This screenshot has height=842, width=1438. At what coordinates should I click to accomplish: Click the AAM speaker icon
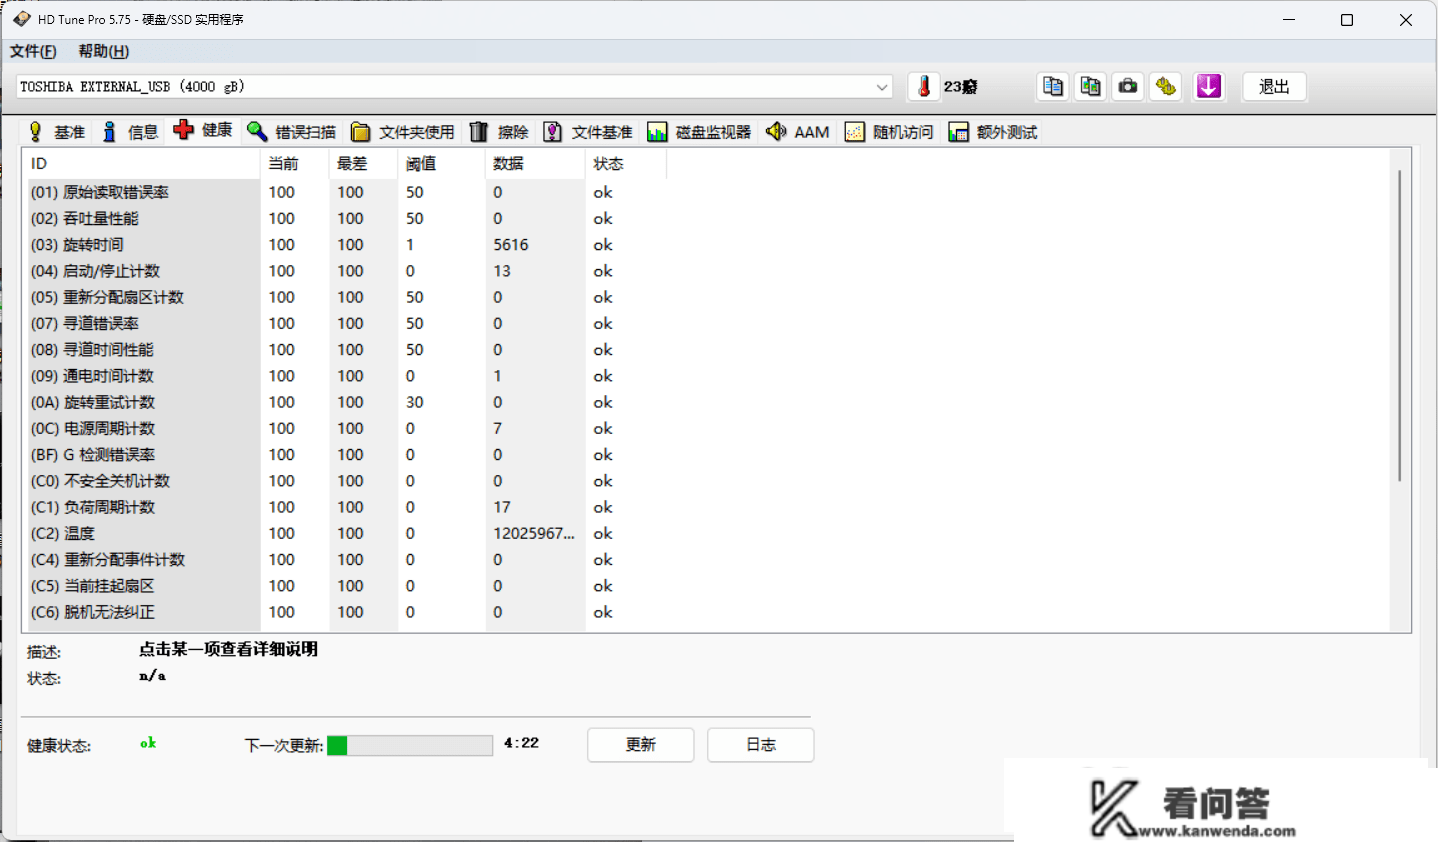776,131
